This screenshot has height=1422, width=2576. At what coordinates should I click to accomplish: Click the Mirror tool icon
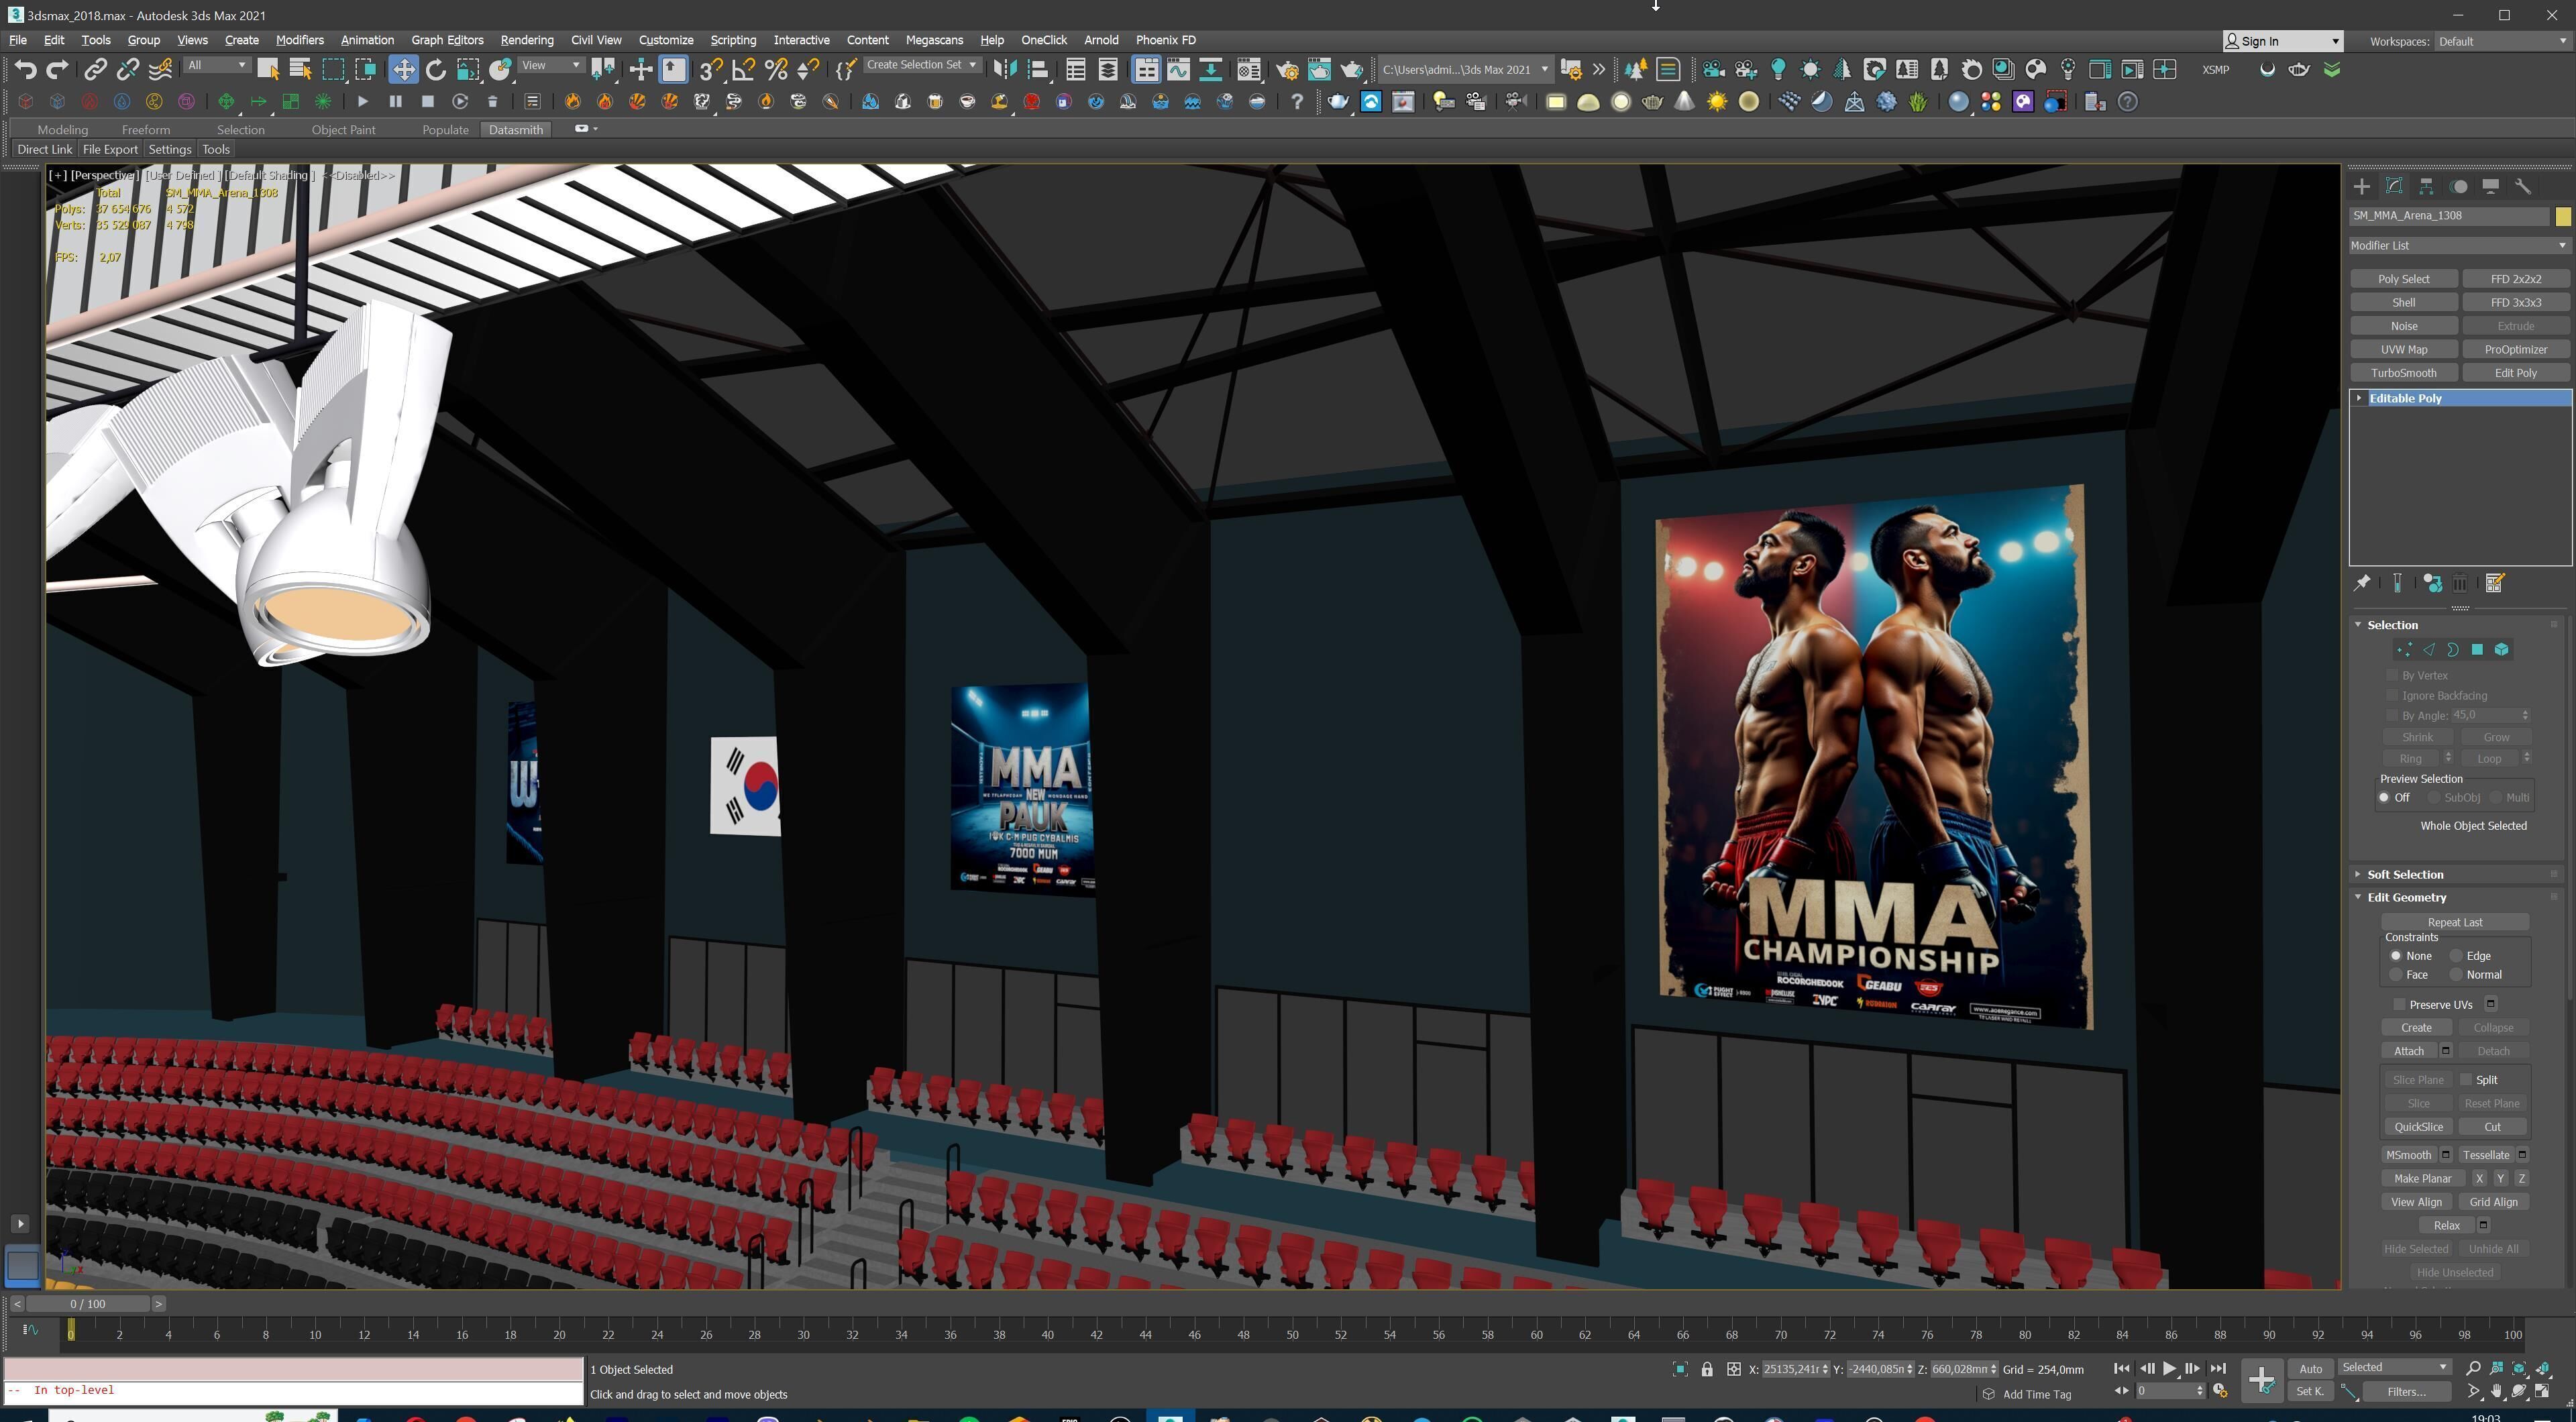1005,69
